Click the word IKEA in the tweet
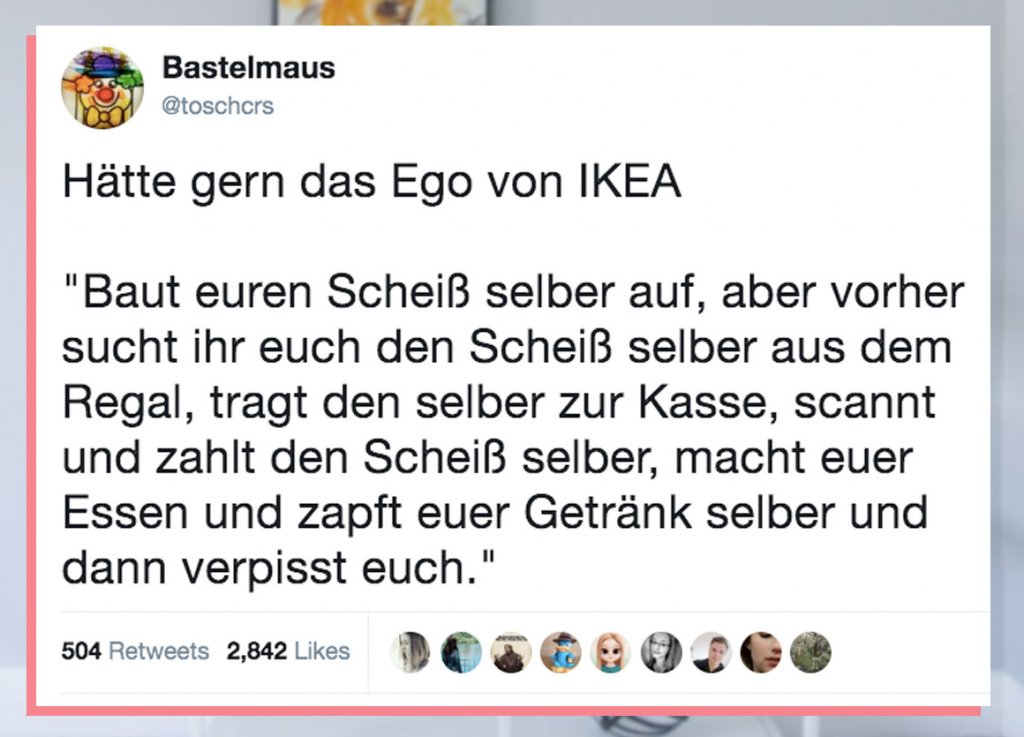Viewport: 1024px width, 737px height. tap(630, 184)
